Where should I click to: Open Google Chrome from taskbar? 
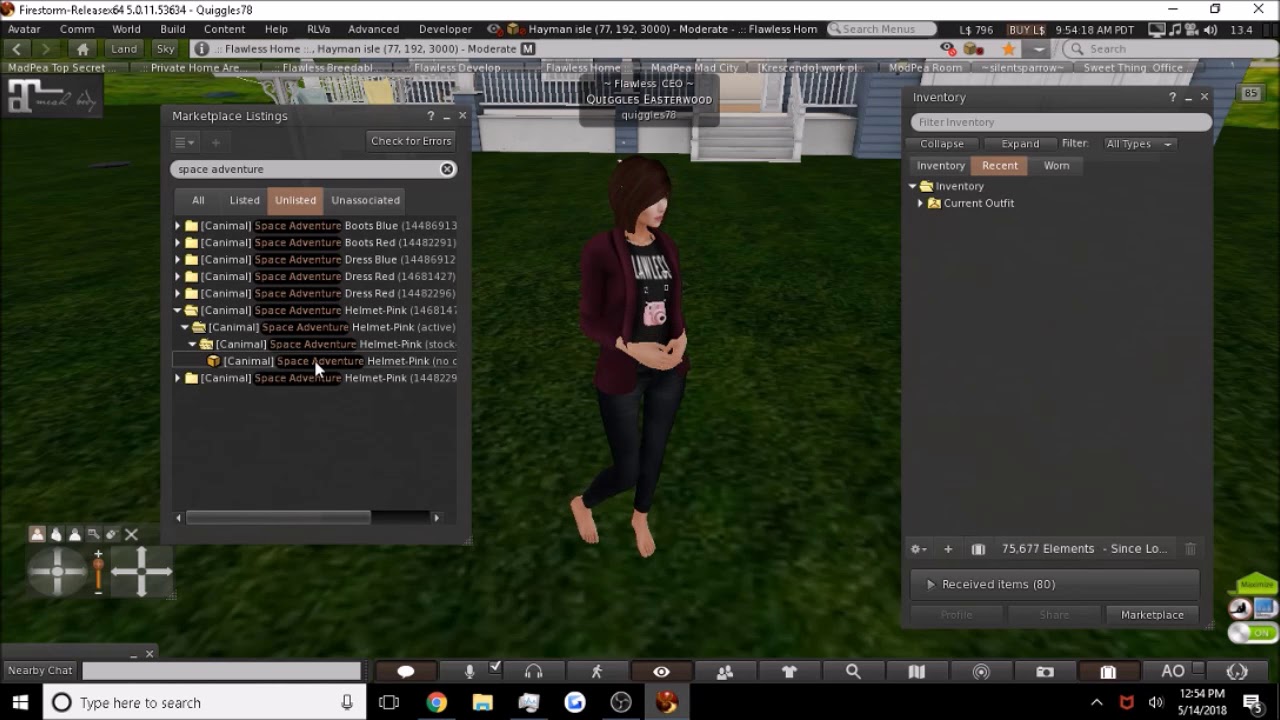point(436,703)
